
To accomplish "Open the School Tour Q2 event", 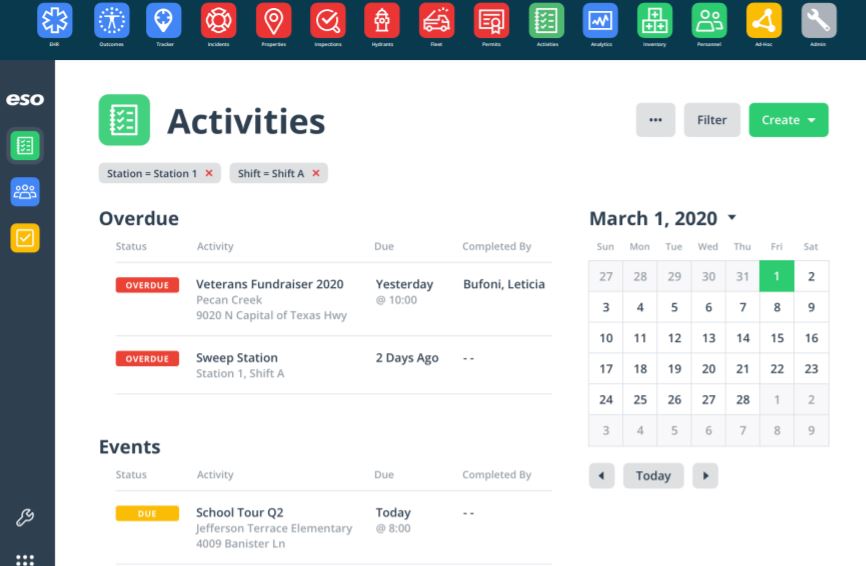I will pyautogui.click(x=240, y=512).
